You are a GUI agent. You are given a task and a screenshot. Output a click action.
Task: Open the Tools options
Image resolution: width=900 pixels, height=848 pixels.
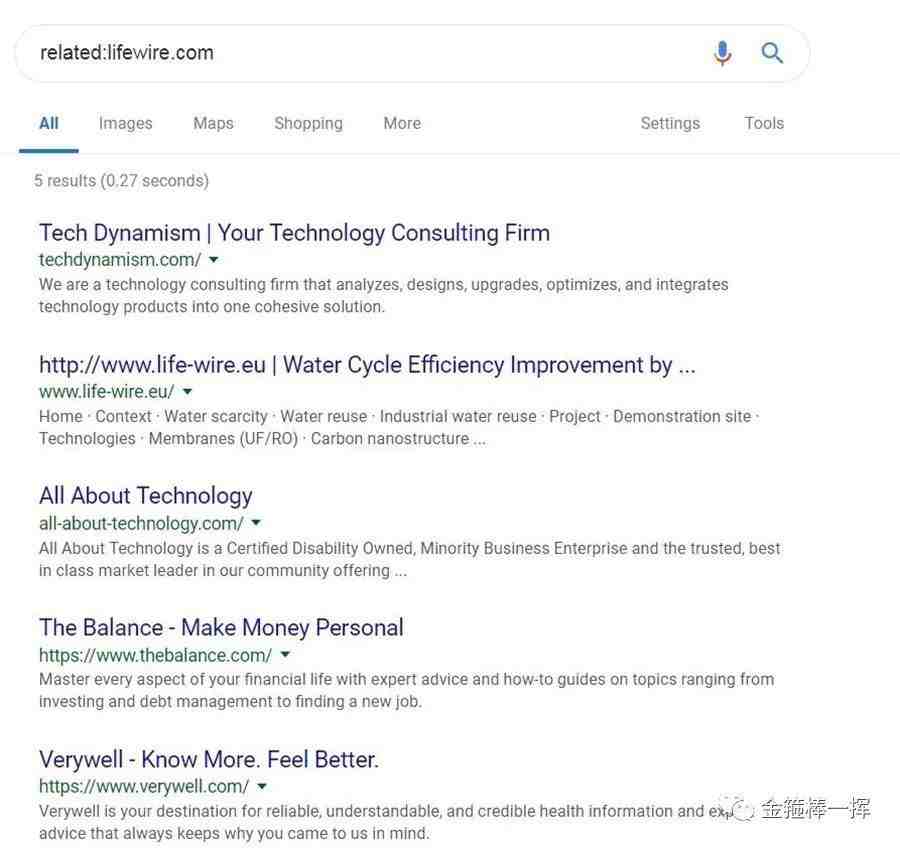764,123
